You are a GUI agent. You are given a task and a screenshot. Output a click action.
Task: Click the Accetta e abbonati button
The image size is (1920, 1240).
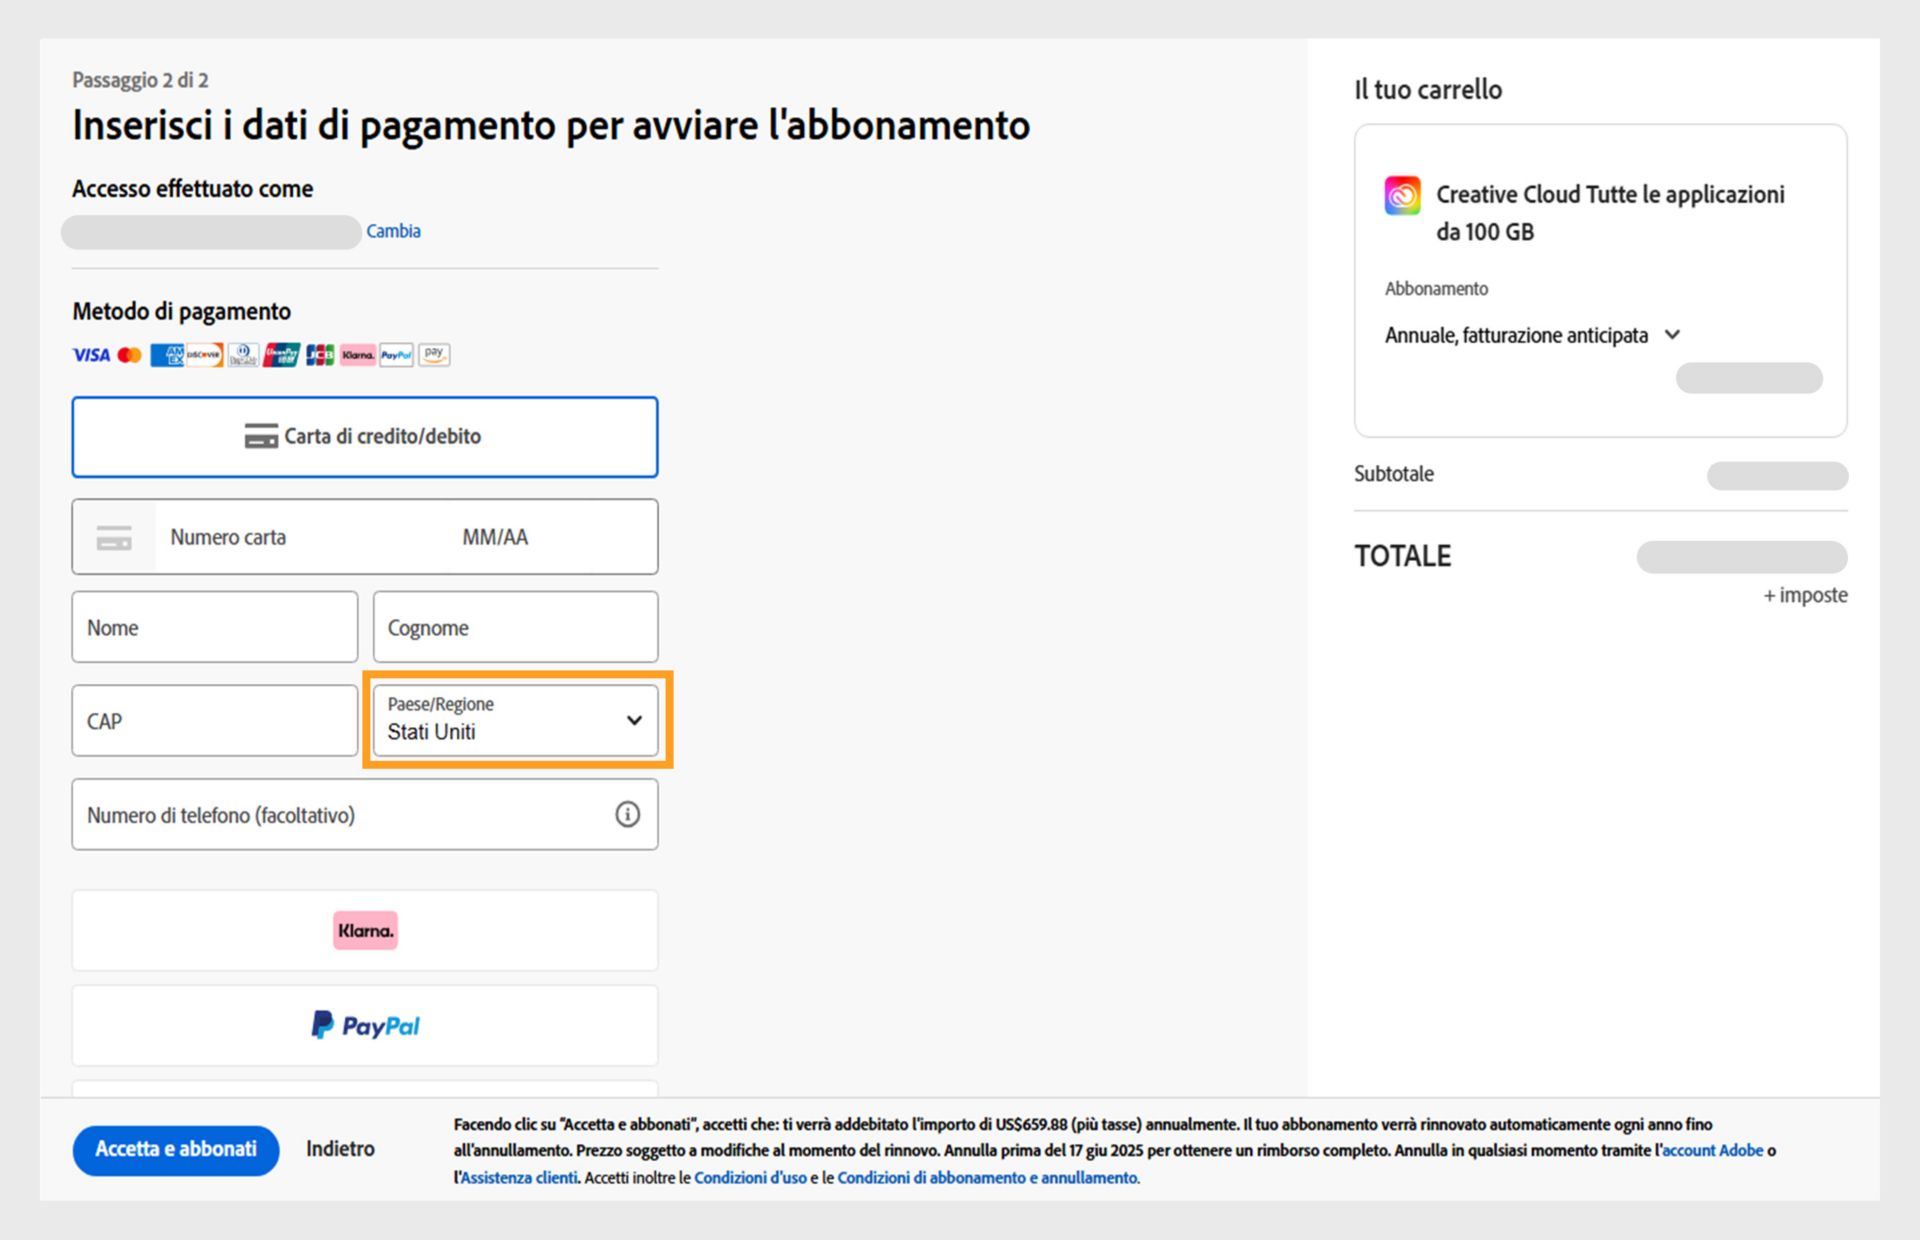176,1150
